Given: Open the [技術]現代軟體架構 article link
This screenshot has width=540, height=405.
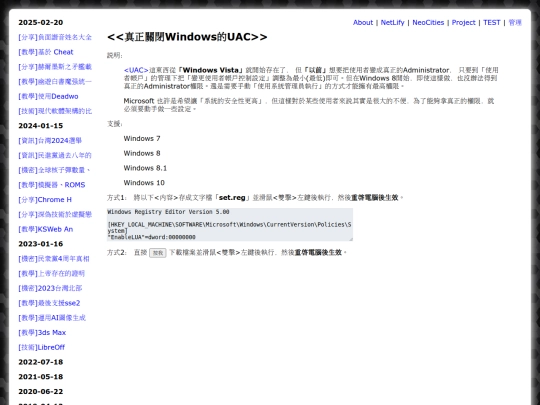Looking at the screenshot, I should 55,111.
